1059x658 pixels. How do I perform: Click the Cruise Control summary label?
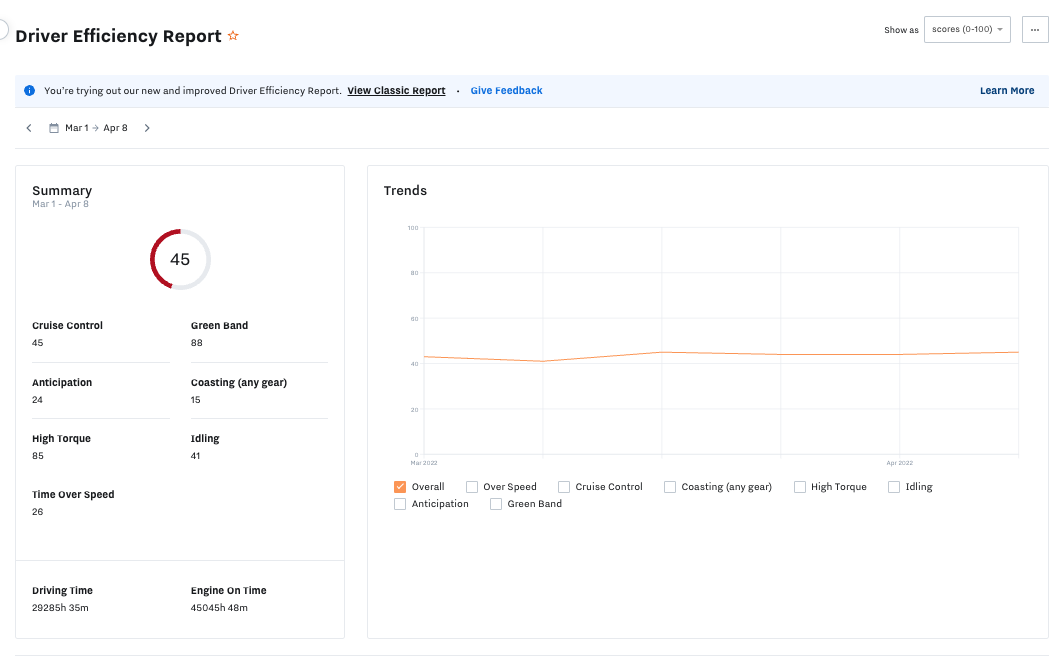coord(68,326)
